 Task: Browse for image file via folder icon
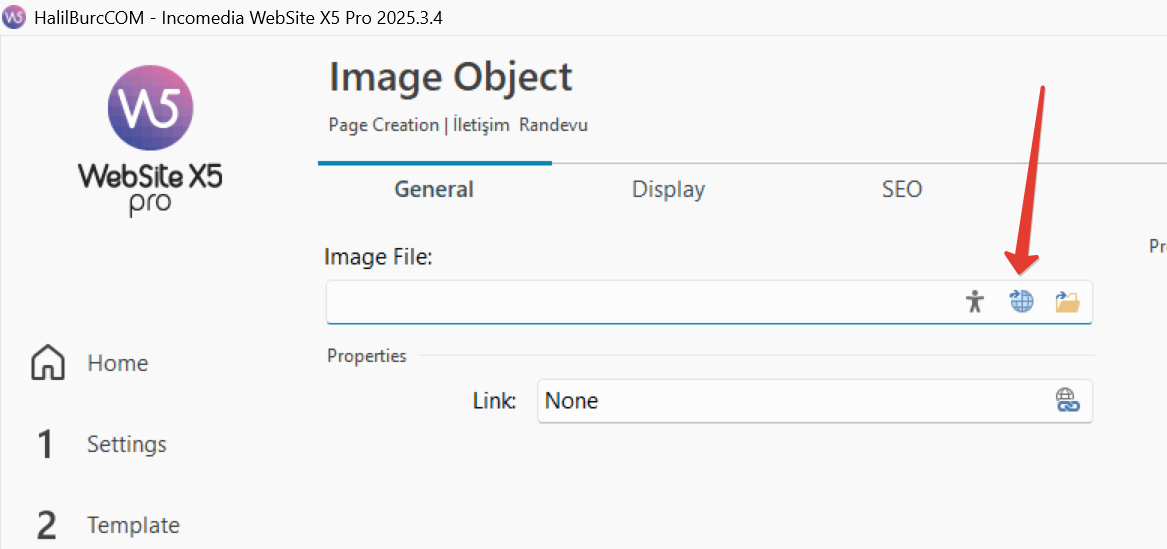click(x=1067, y=301)
